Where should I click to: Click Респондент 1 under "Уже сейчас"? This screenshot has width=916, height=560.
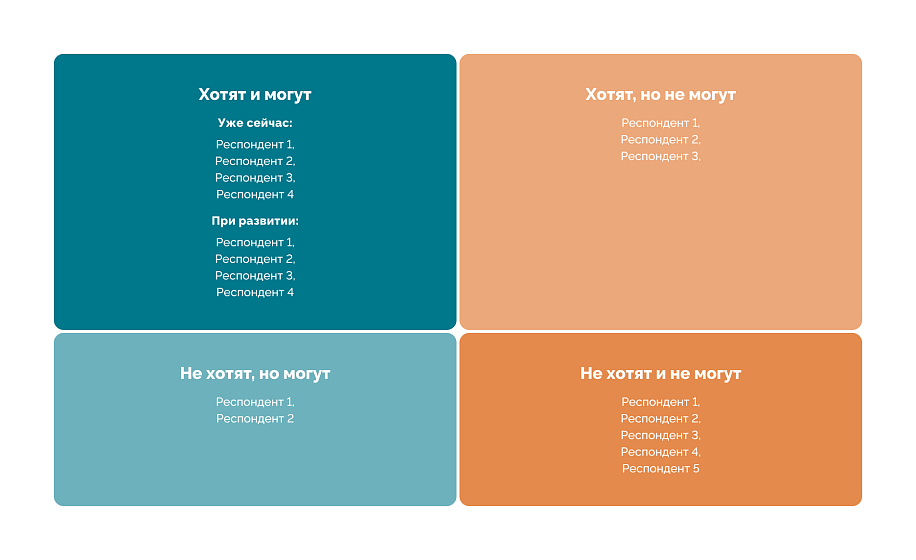[x=255, y=145]
